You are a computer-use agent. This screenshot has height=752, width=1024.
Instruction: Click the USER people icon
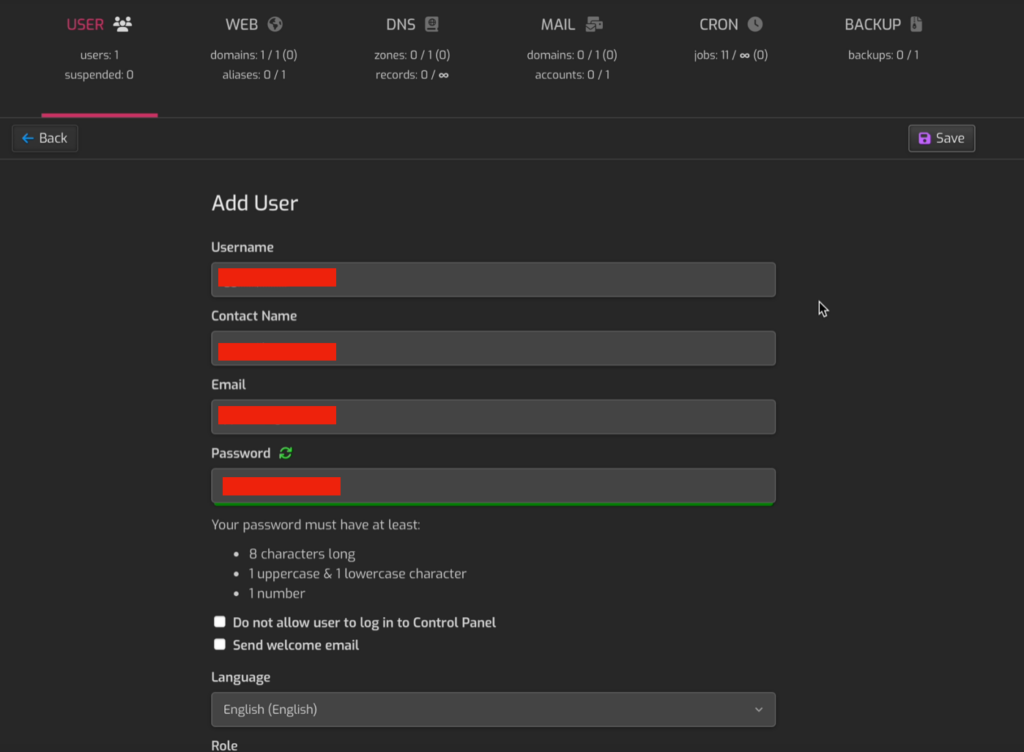tap(123, 24)
